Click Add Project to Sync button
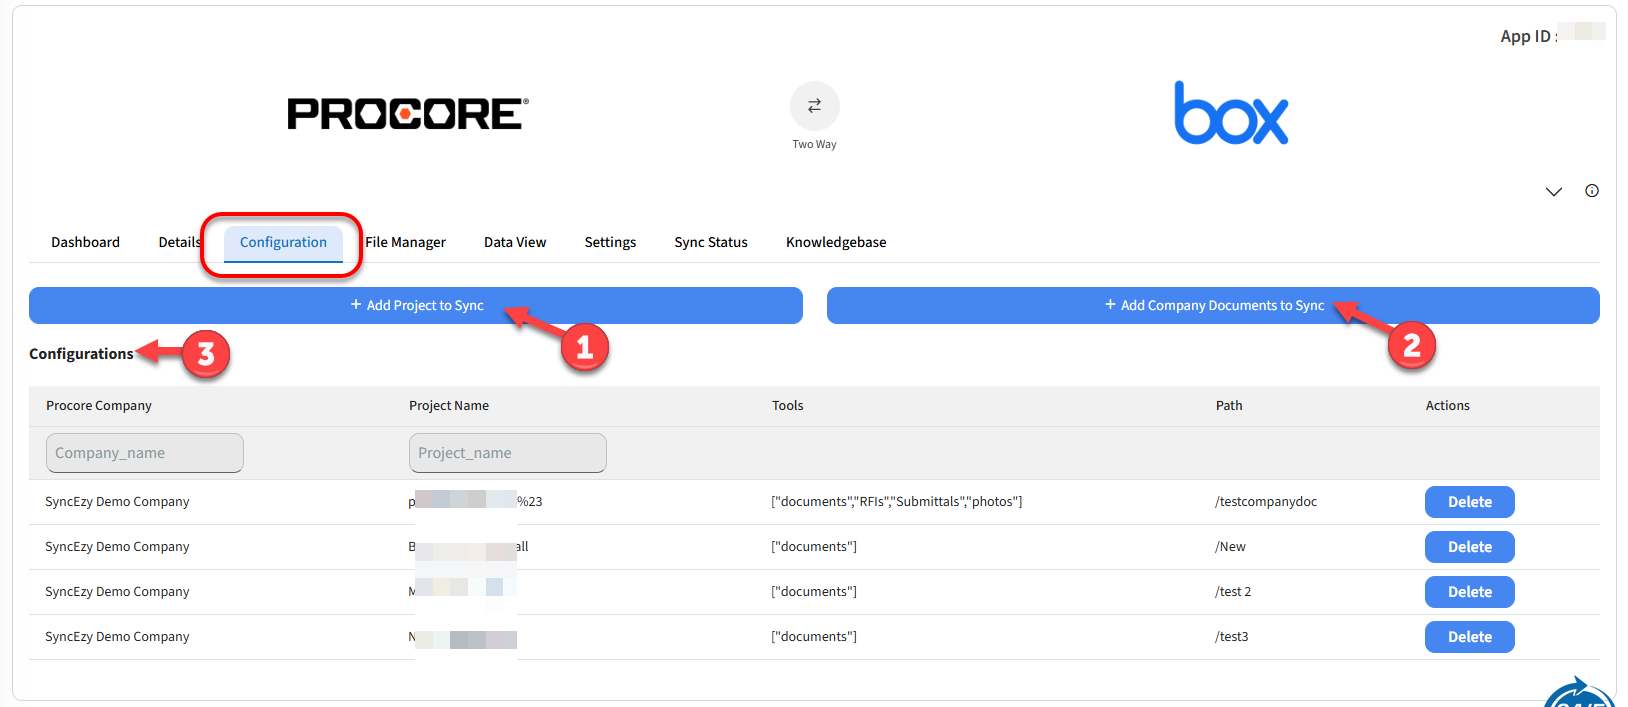This screenshot has width=1628, height=707. [x=416, y=305]
